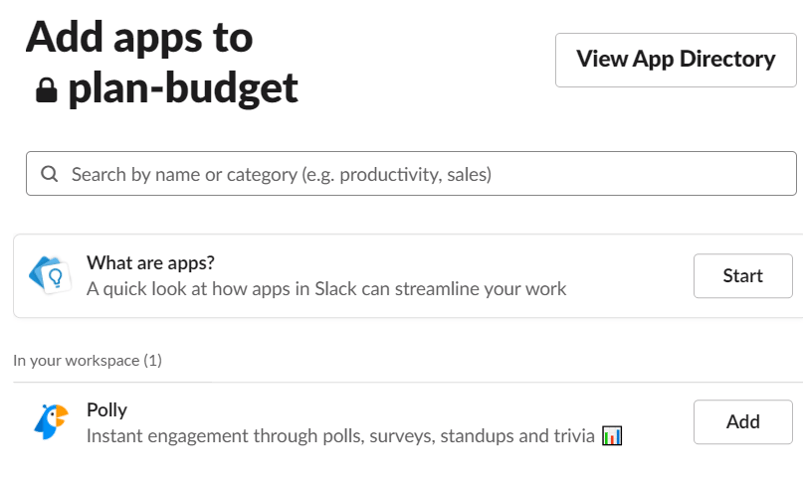The width and height of the screenshot is (803, 482).
Task: Click the magnifier icon in the search box
Action: [x=49, y=174]
